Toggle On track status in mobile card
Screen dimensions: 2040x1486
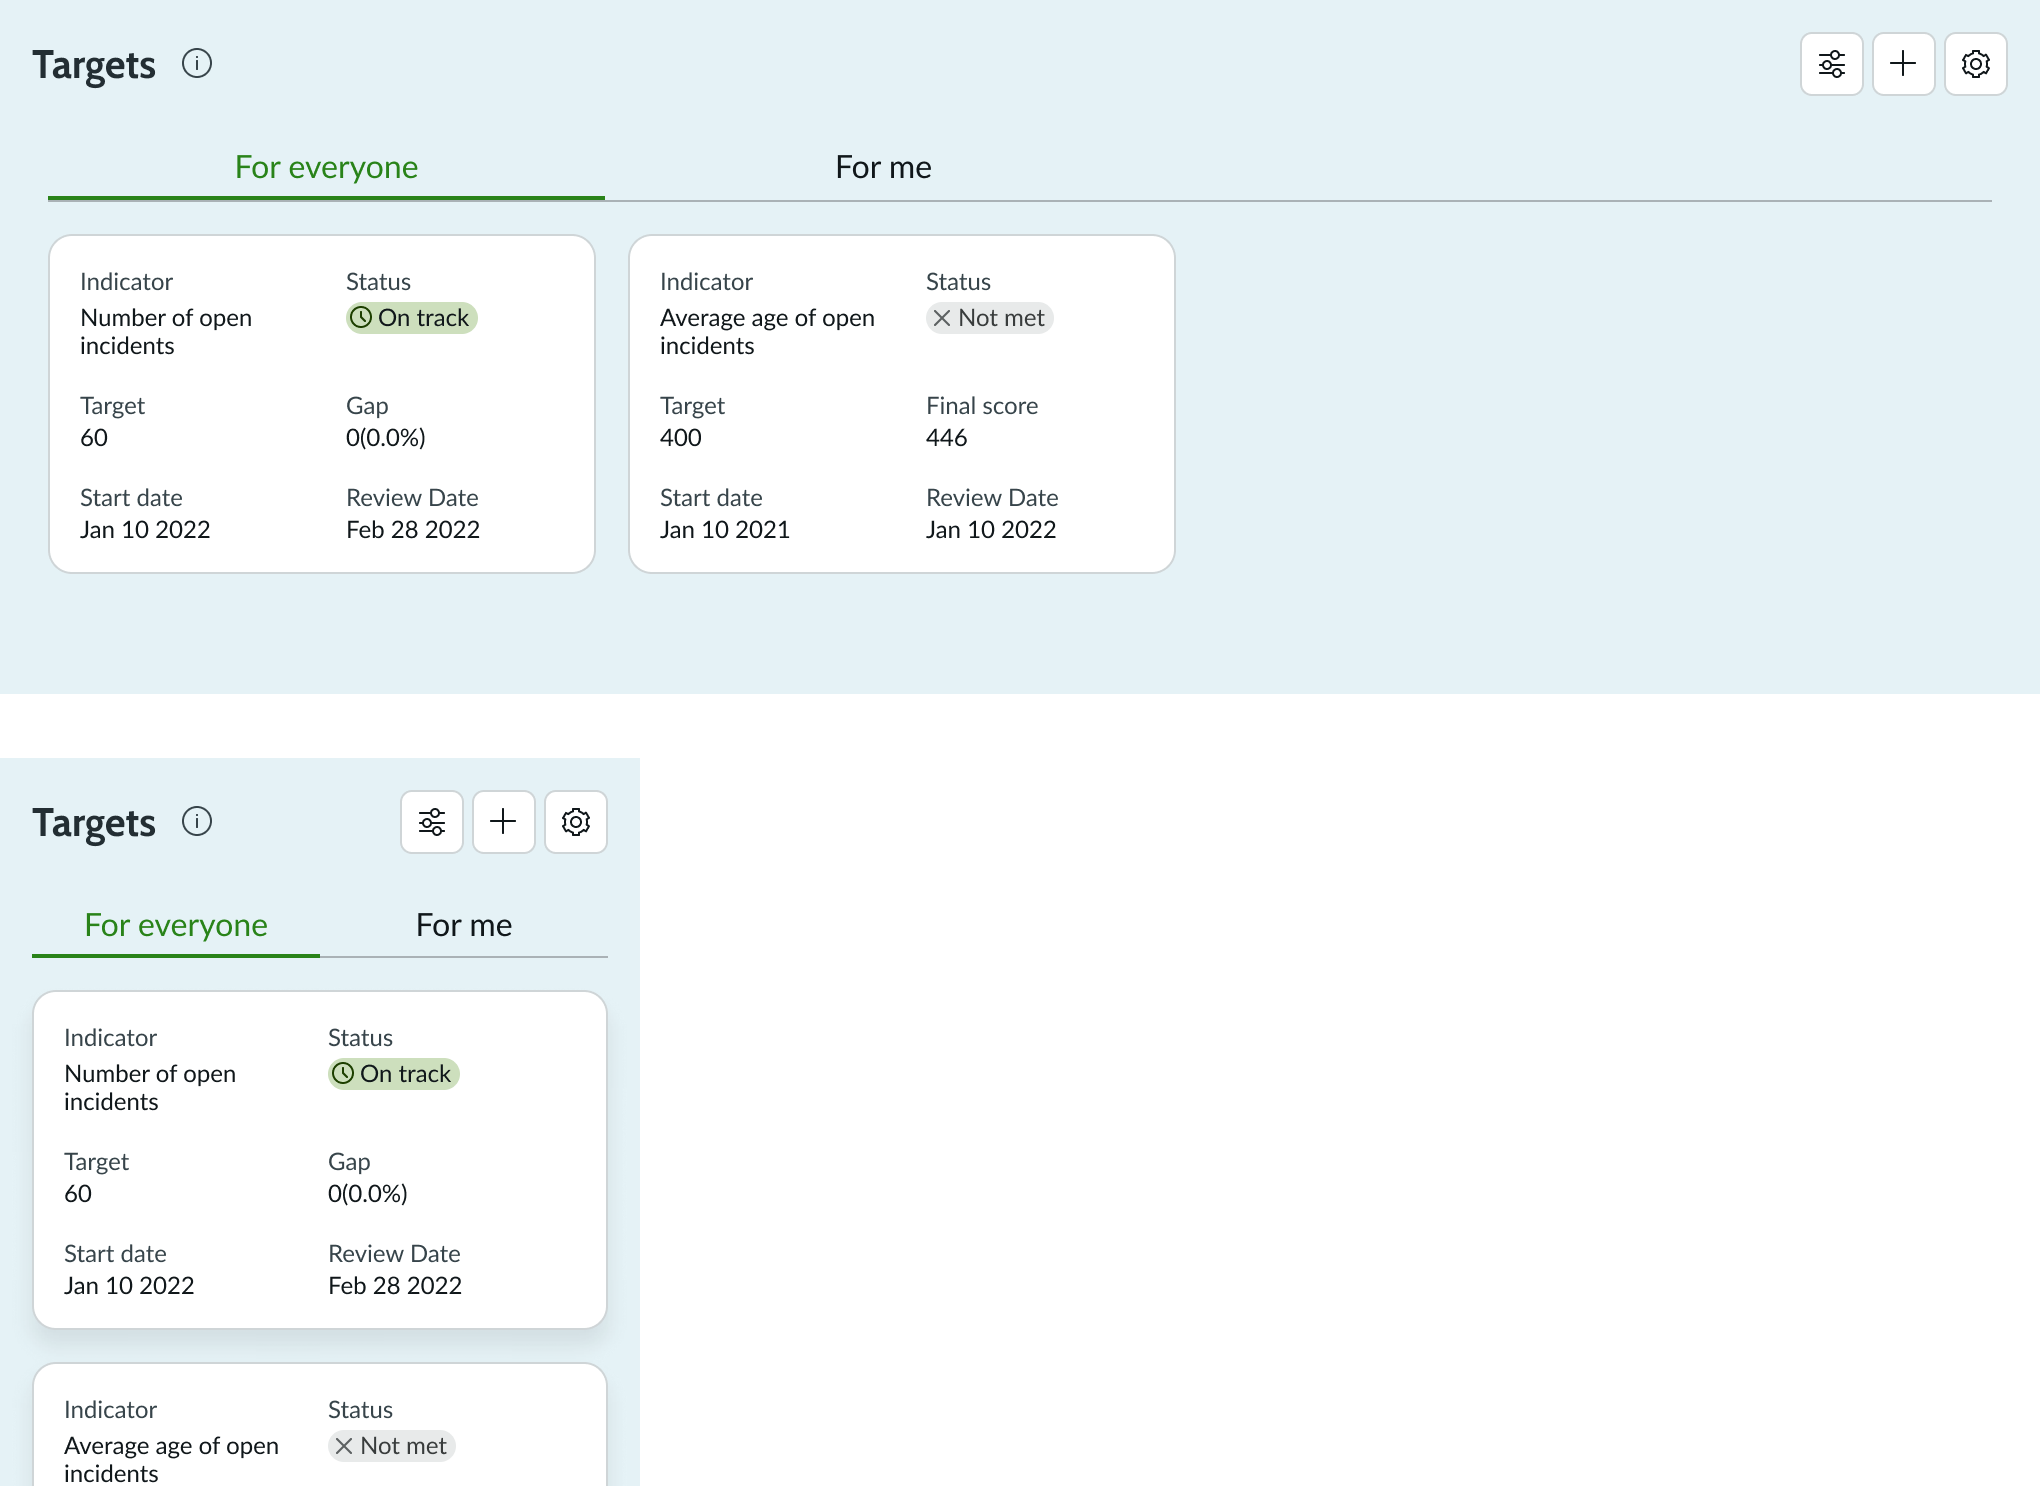point(393,1074)
